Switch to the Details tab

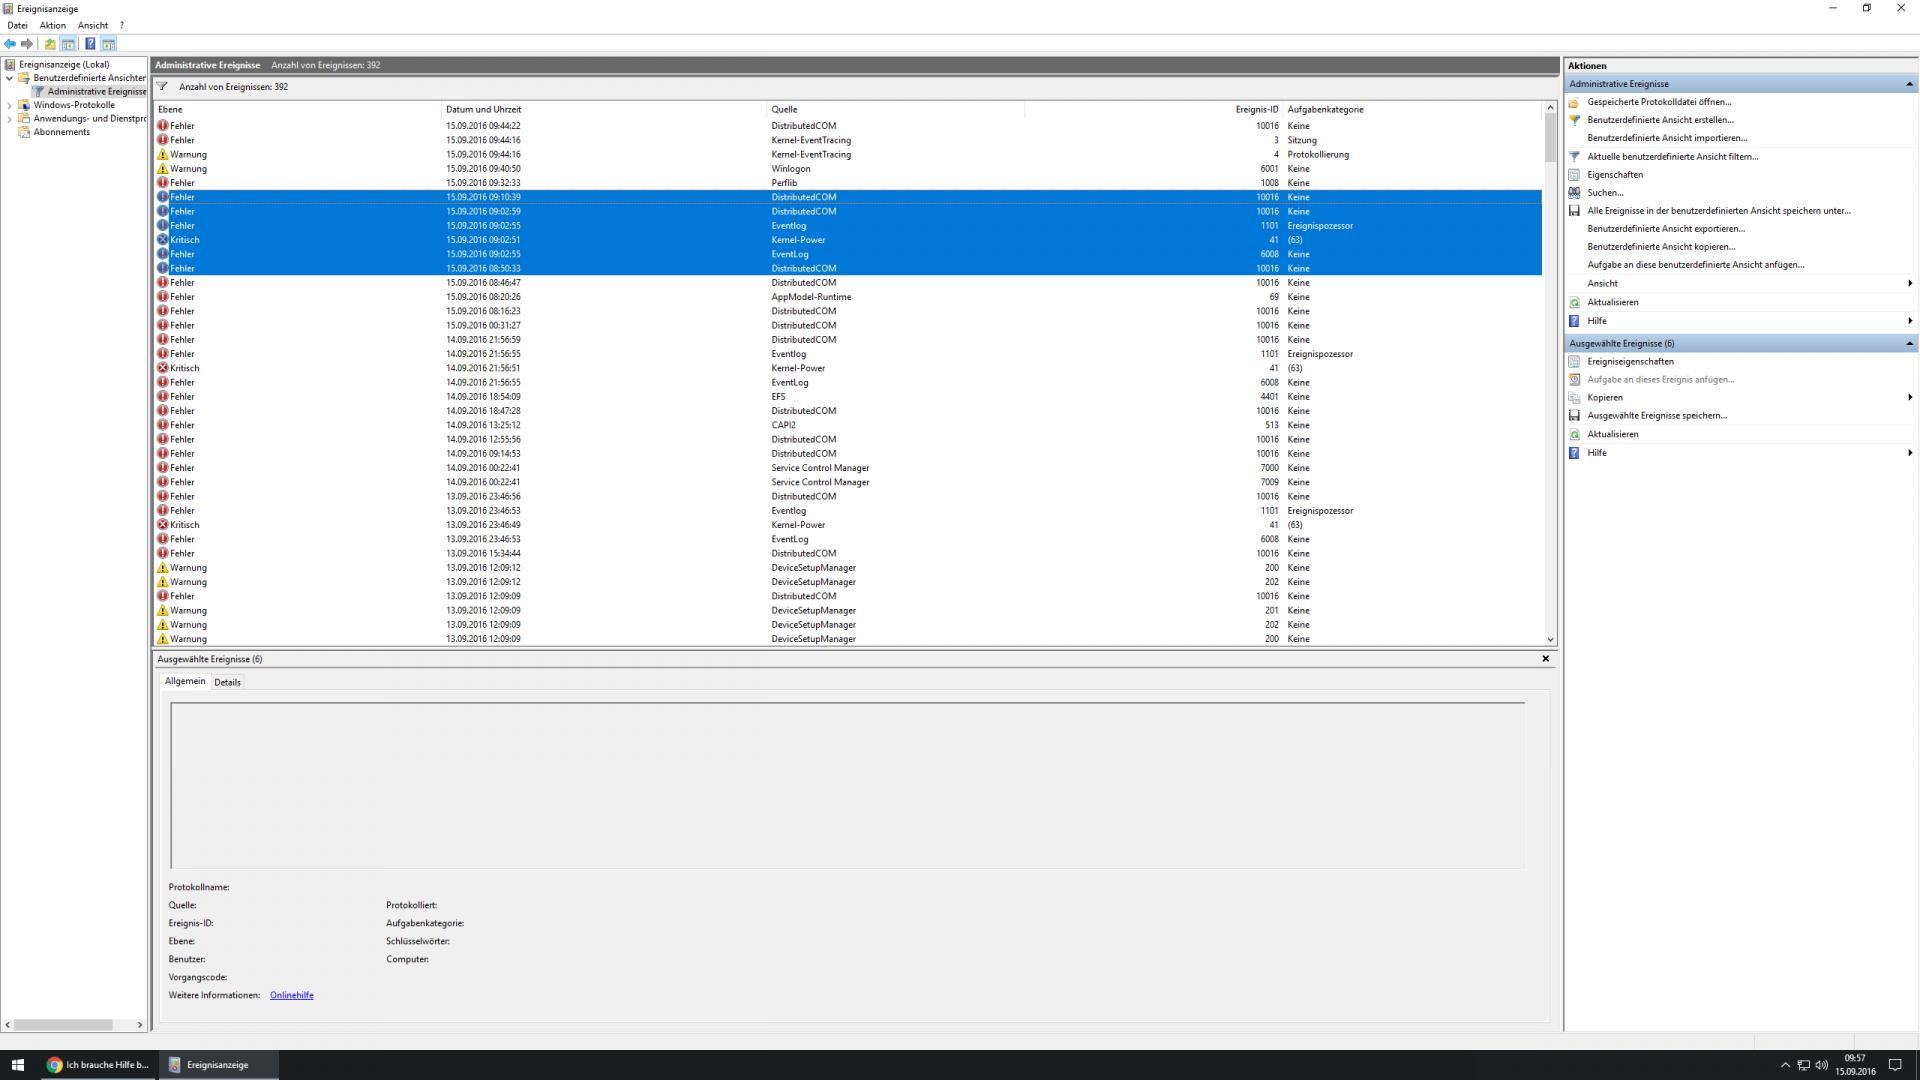[x=227, y=683]
